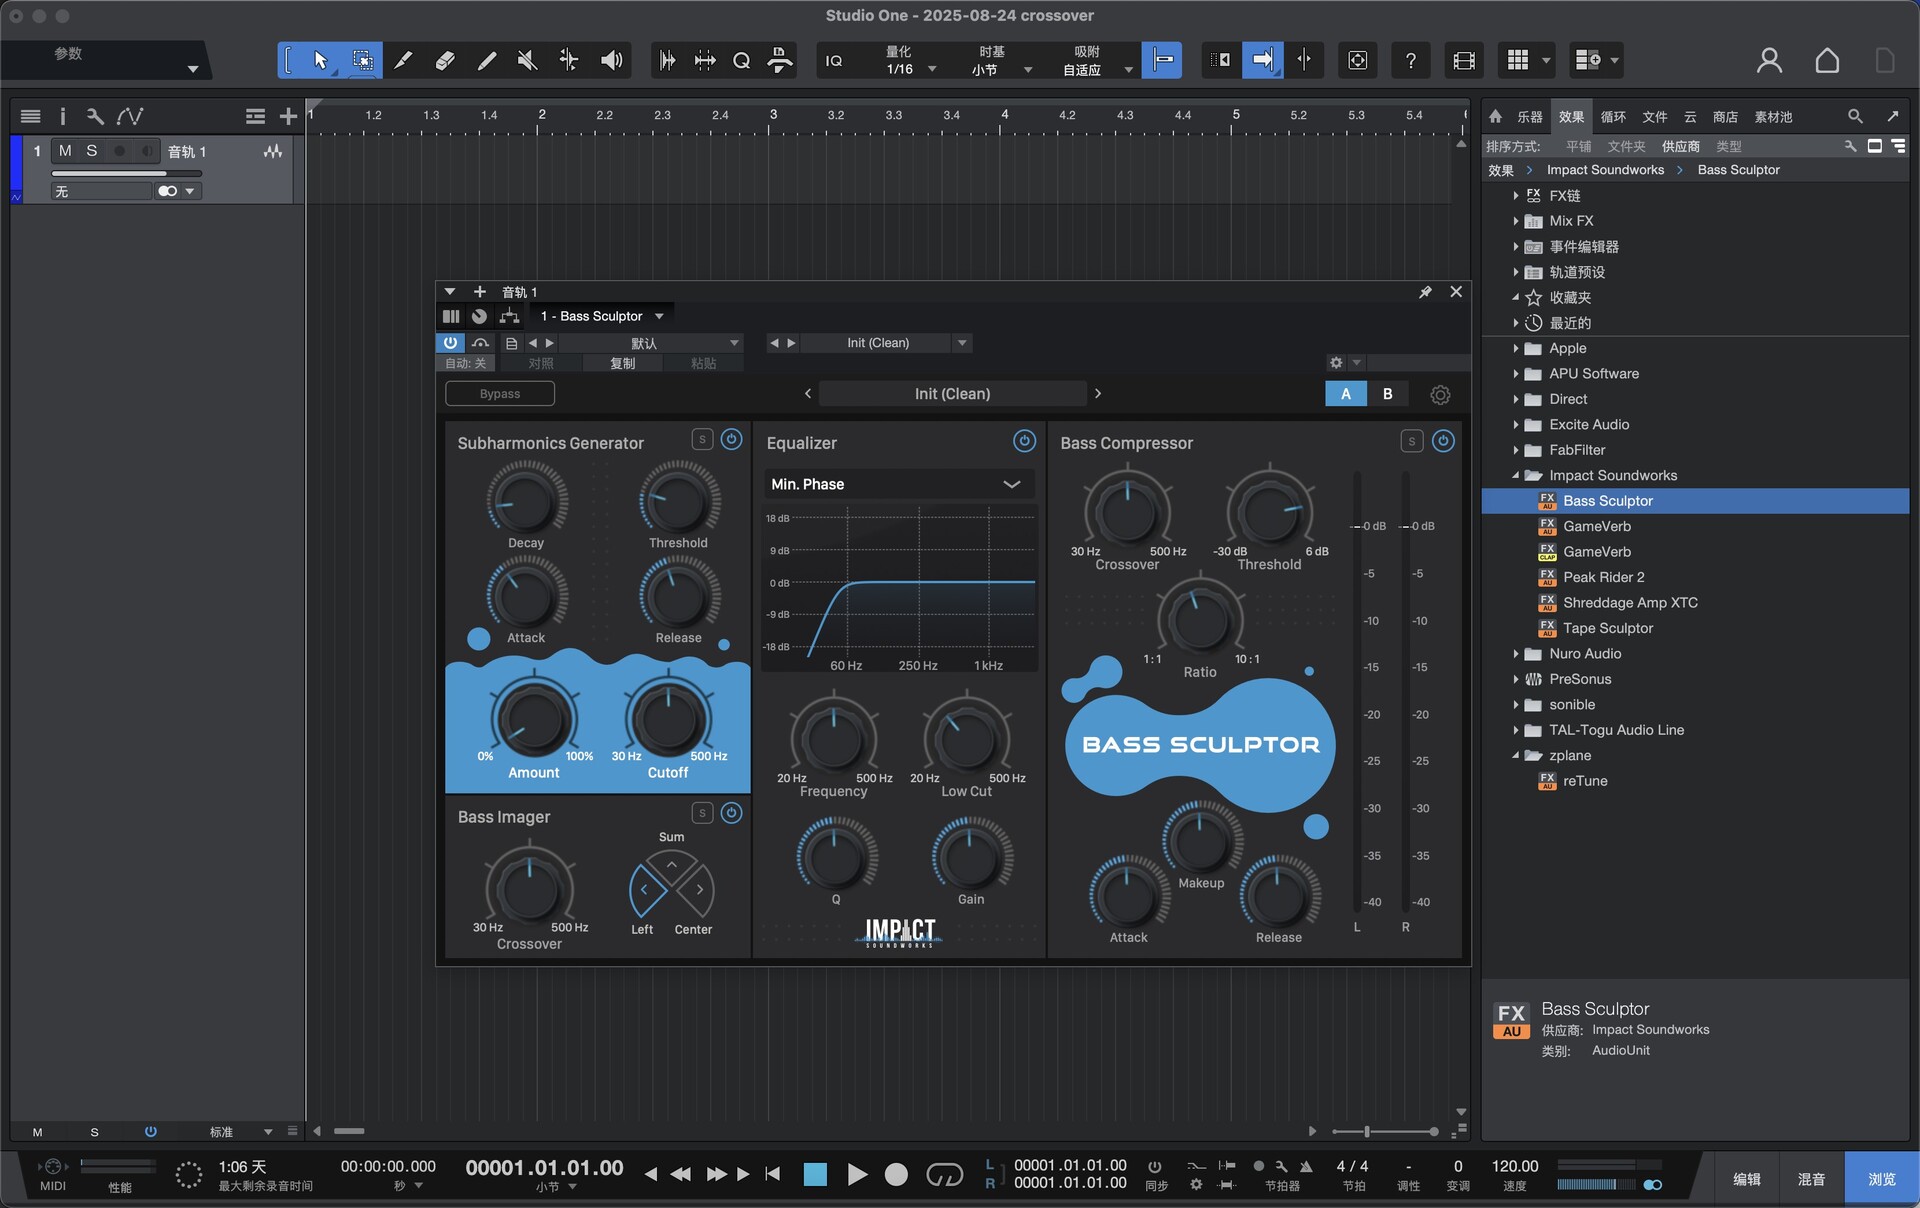Select Left in Bass Imager

pyautogui.click(x=645, y=889)
